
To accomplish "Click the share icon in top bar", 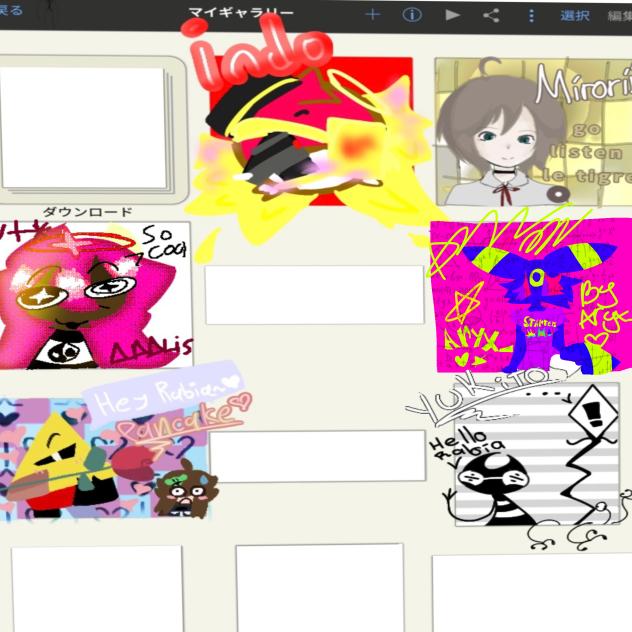I will point(491,16).
